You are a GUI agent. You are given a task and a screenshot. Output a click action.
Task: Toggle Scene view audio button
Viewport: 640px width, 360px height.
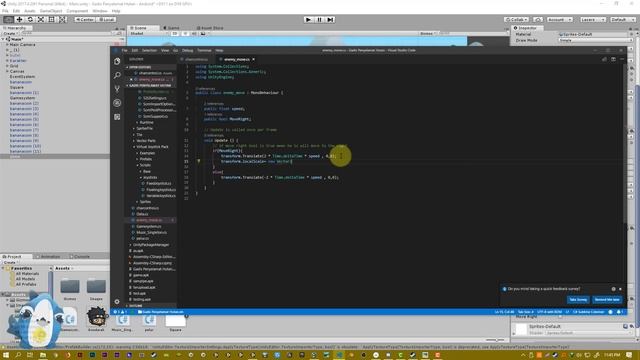[194, 33]
